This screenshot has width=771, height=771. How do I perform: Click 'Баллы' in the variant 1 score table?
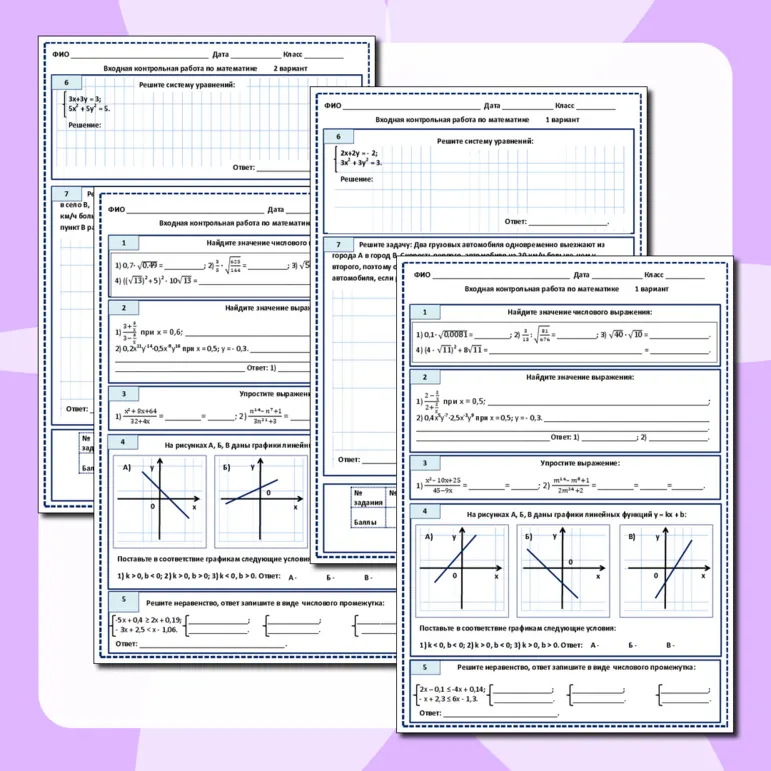tap(365, 522)
